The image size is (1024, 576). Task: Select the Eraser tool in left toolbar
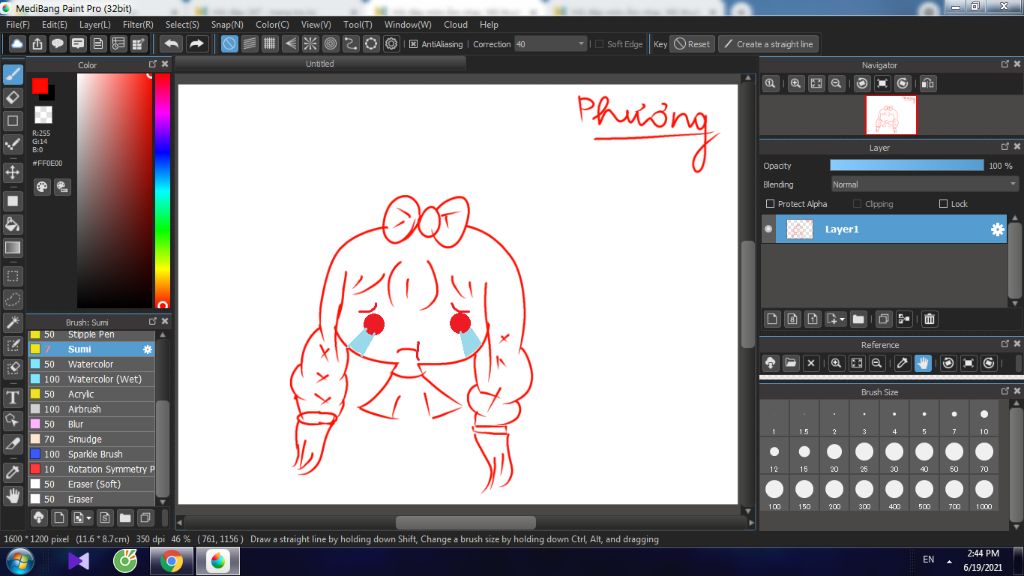pos(12,98)
